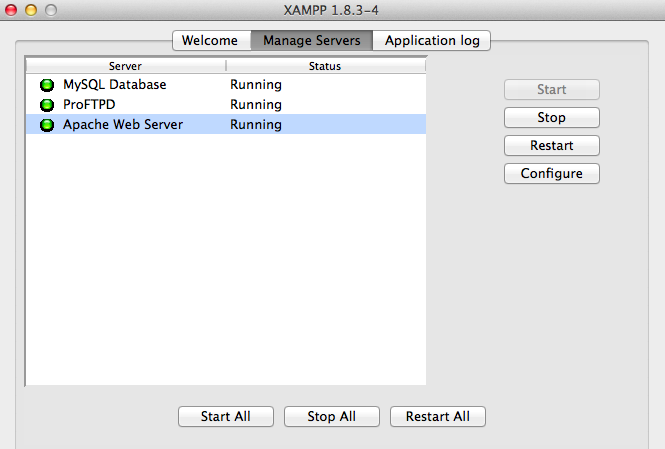665x449 pixels.
Task: Click the green status icon for MySQL Database
Action: [x=46, y=85]
